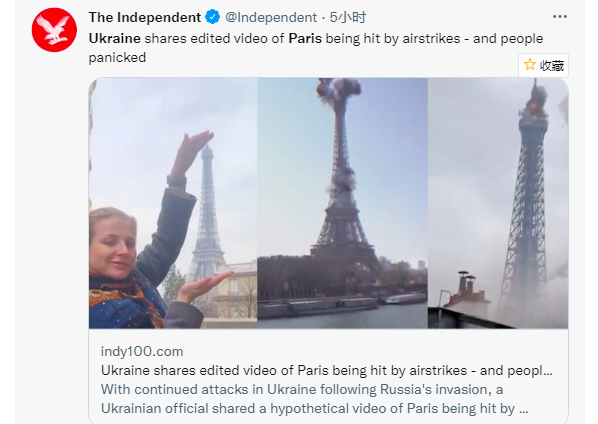This screenshot has width=598, height=424.
Task: Open The Independent's red eagle avatar
Action: point(54,30)
